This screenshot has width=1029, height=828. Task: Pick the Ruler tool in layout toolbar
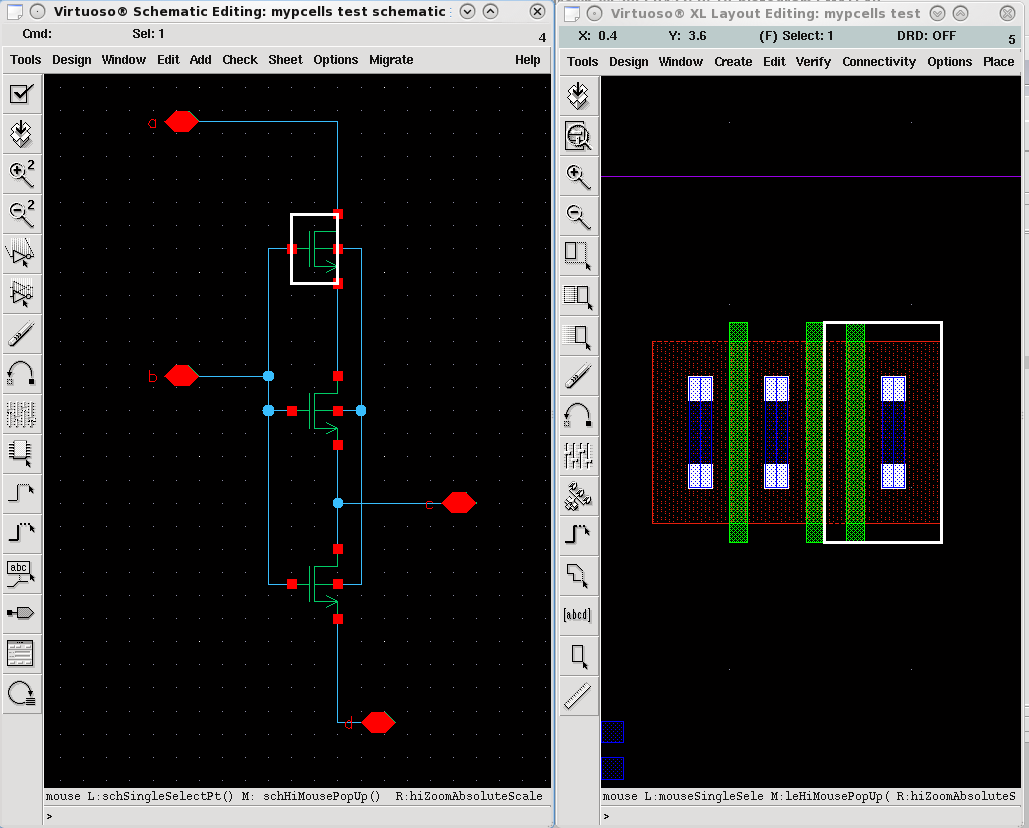[578, 695]
